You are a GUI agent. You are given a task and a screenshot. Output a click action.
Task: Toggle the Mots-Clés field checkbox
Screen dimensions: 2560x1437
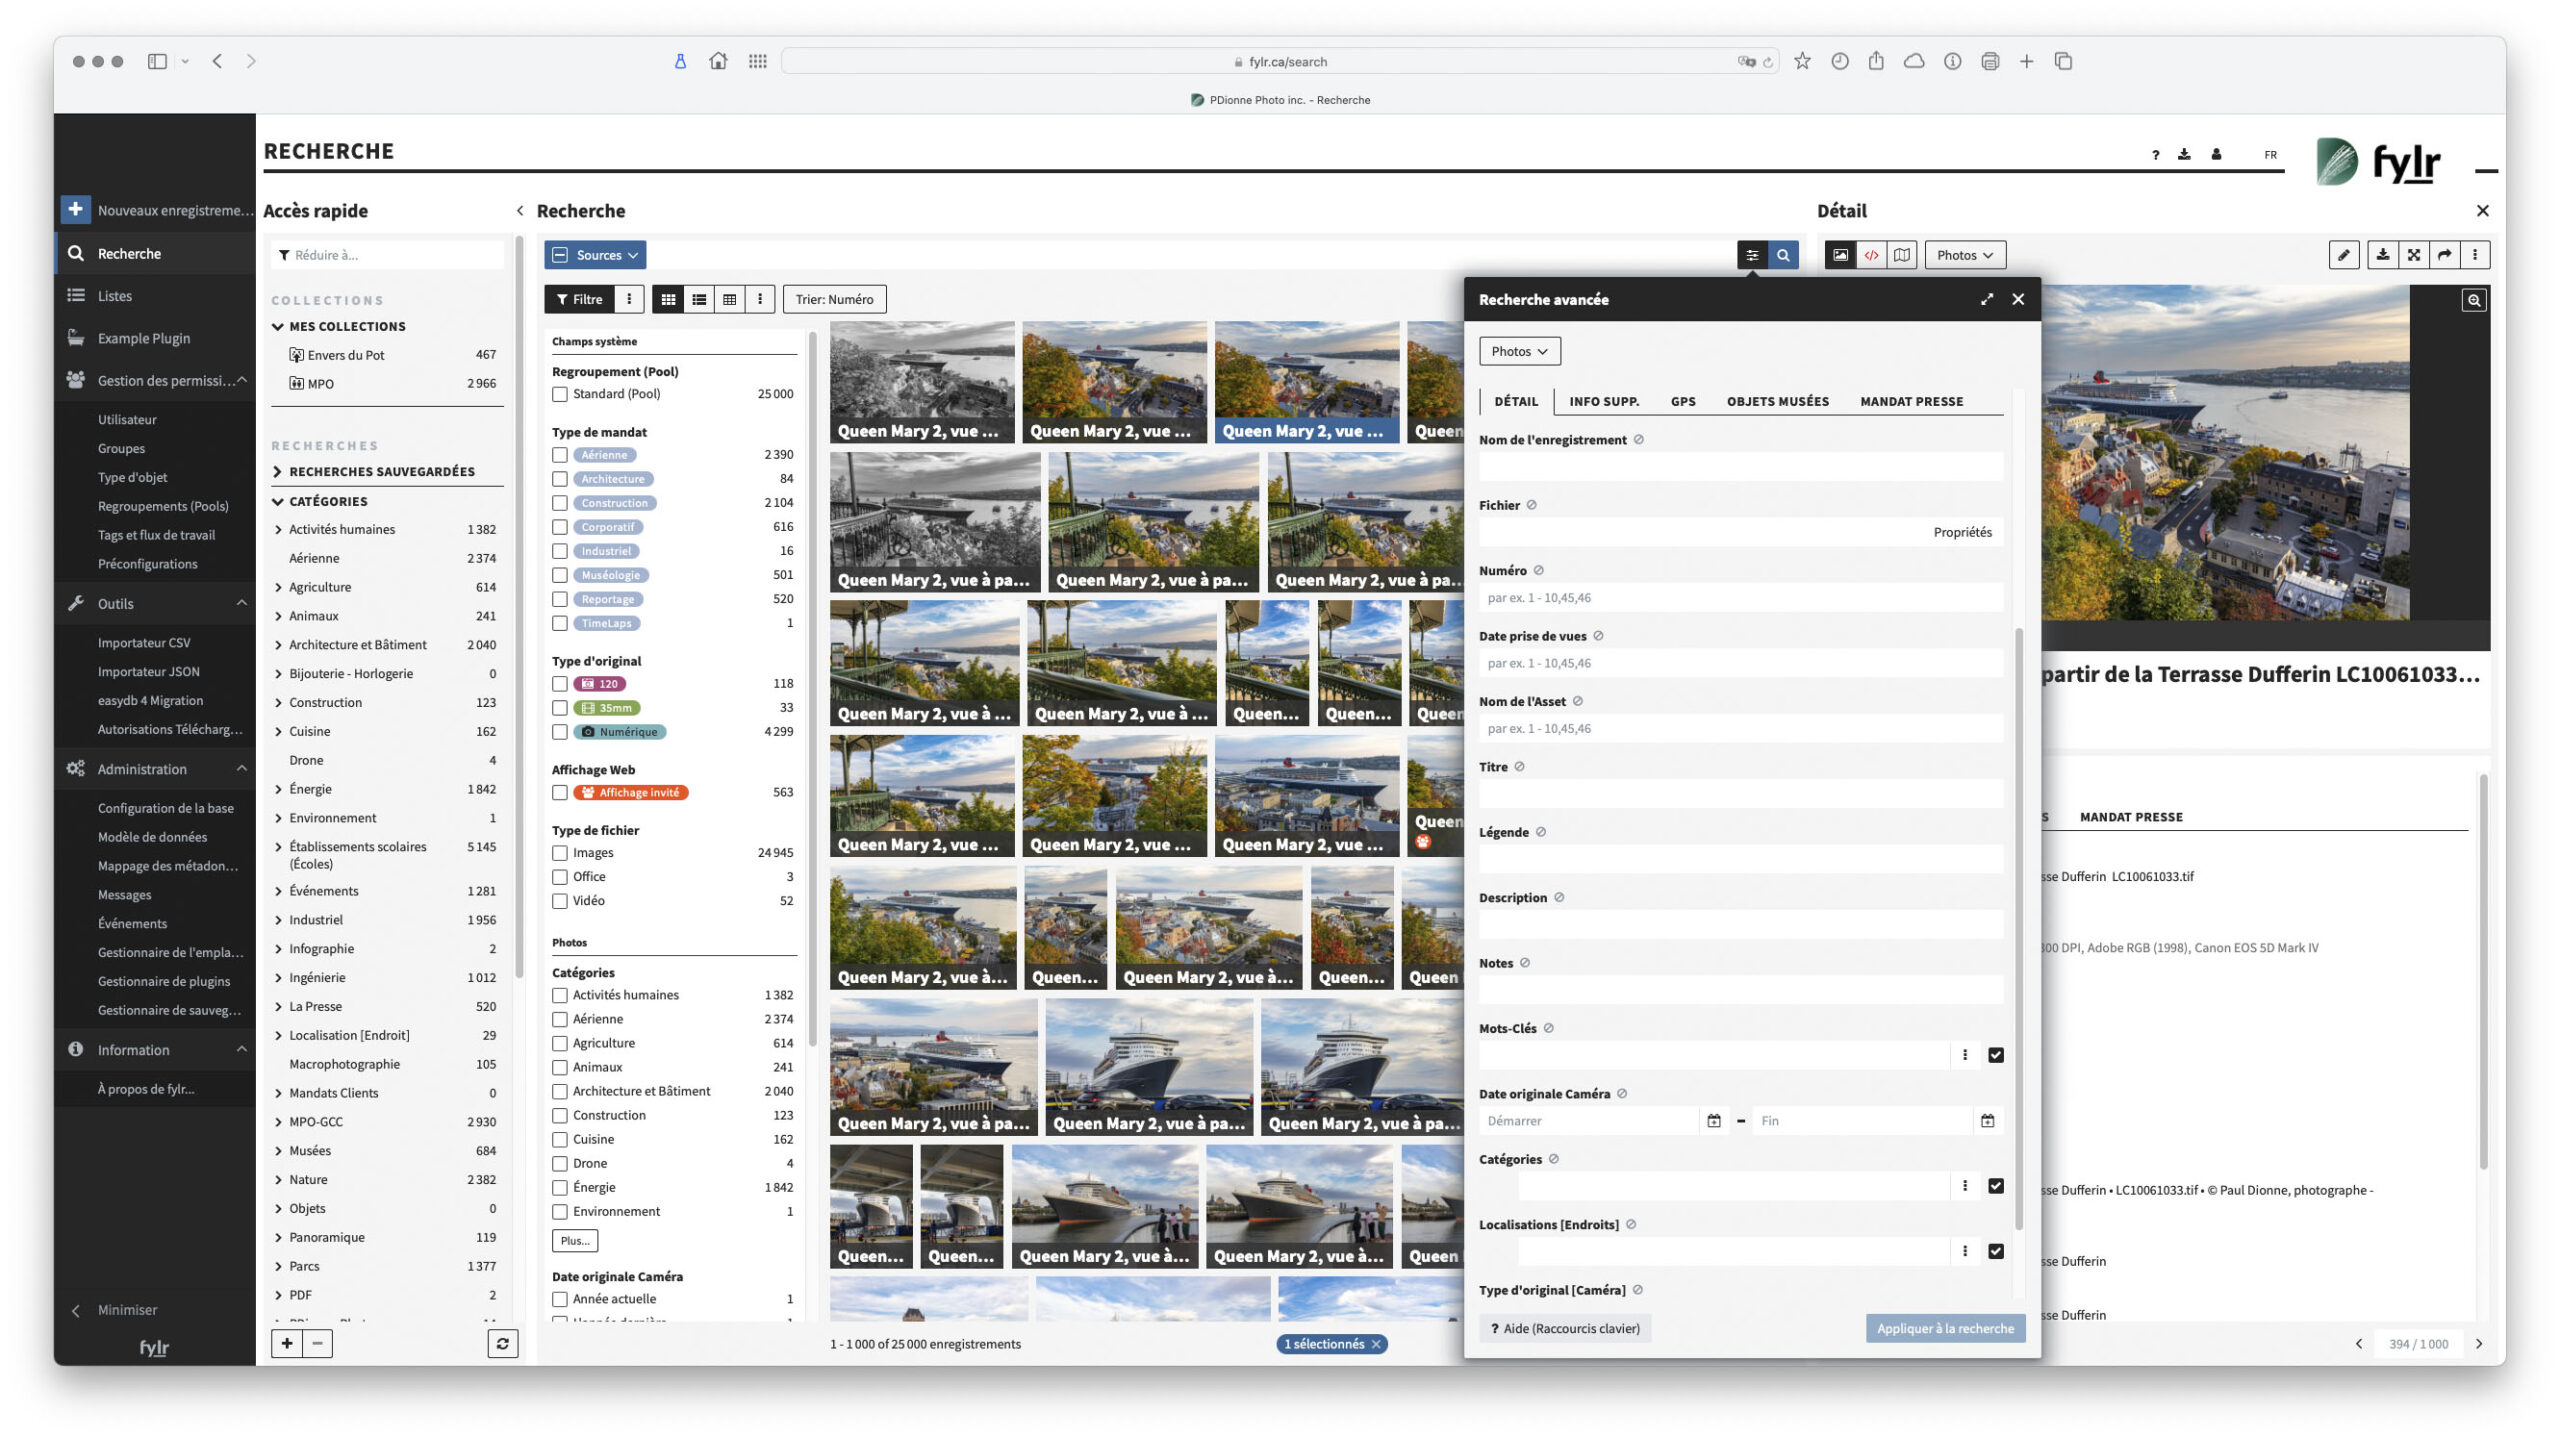(1996, 1055)
